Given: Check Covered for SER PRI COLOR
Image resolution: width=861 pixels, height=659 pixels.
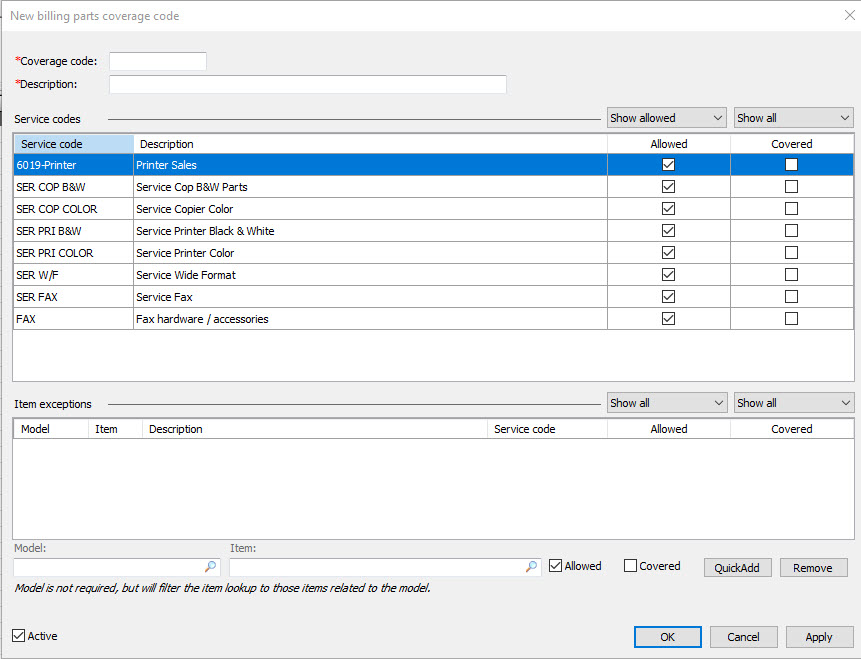Looking at the screenshot, I should 791,252.
